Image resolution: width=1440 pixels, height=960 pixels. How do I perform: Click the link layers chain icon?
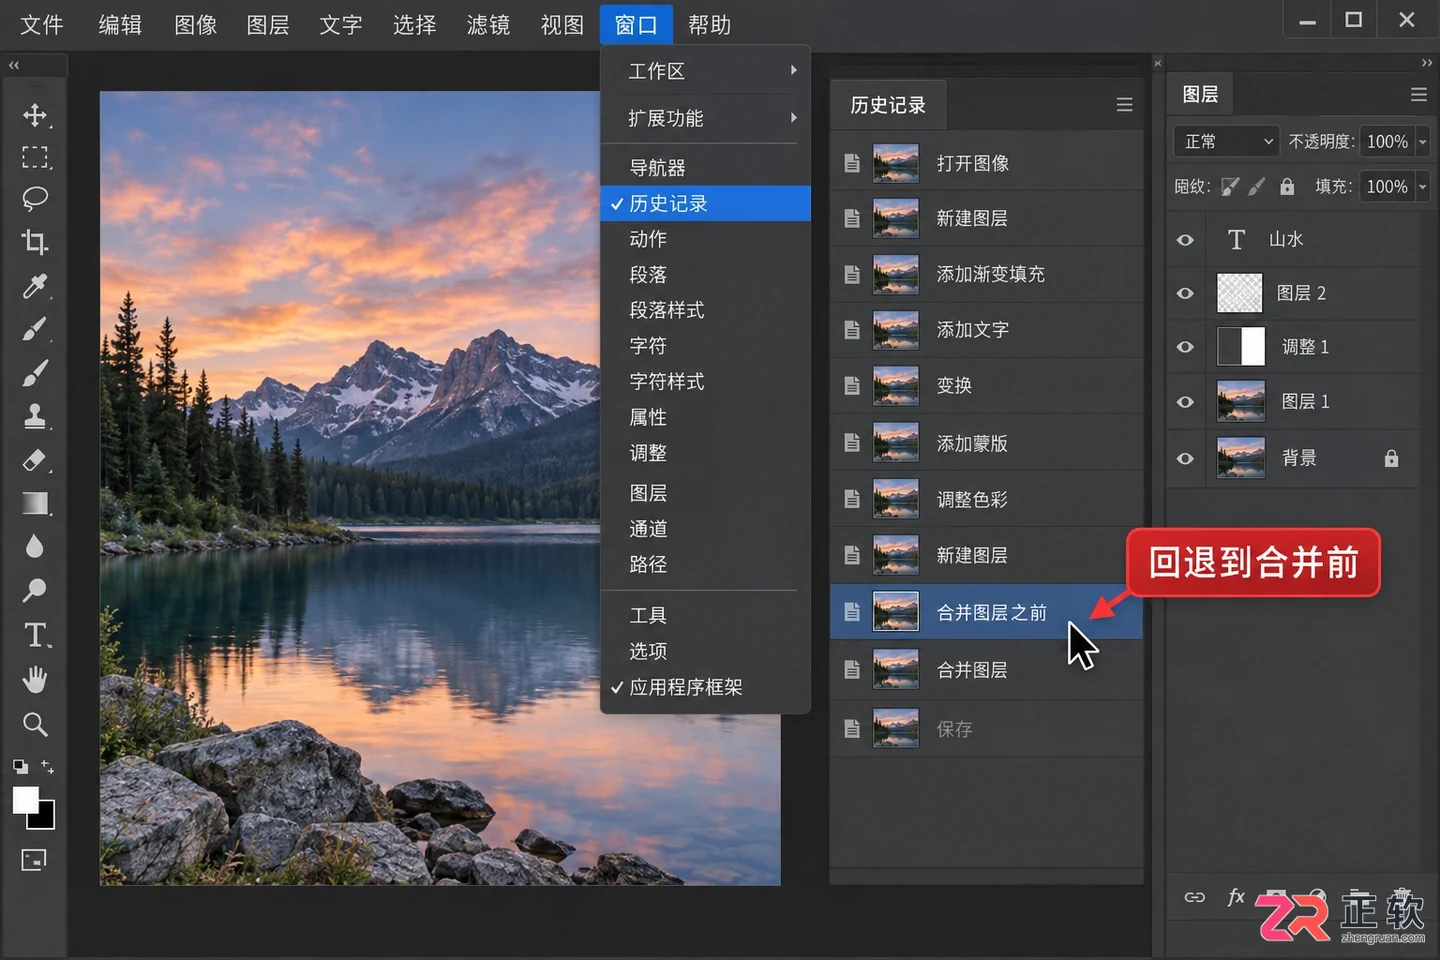tap(1195, 897)
